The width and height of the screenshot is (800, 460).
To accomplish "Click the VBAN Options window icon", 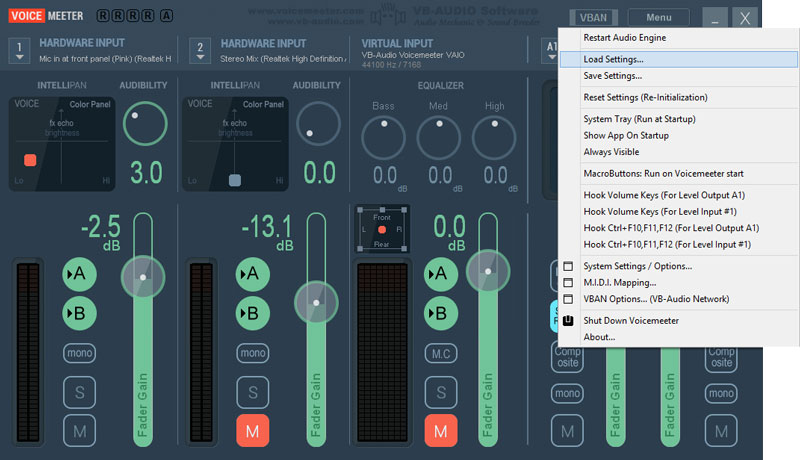I will click(x=568, y=299).
